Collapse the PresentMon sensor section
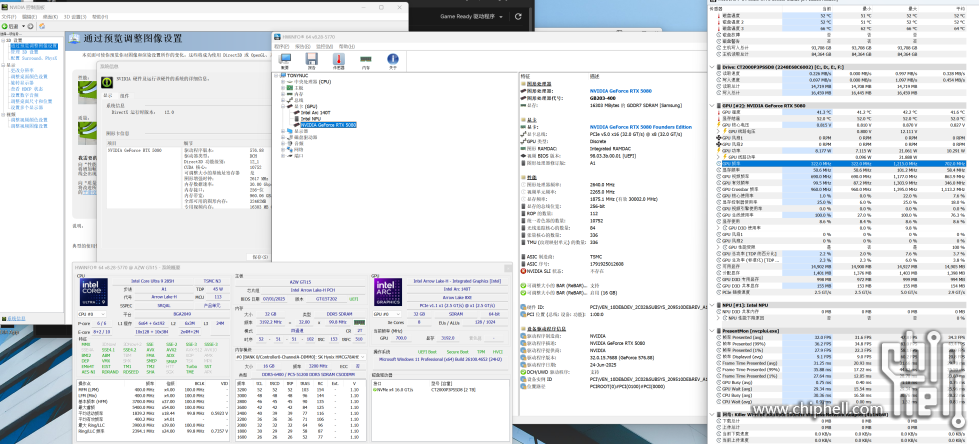Image resolution: width=979 pixels, height=444 pixels. point(712,331)
